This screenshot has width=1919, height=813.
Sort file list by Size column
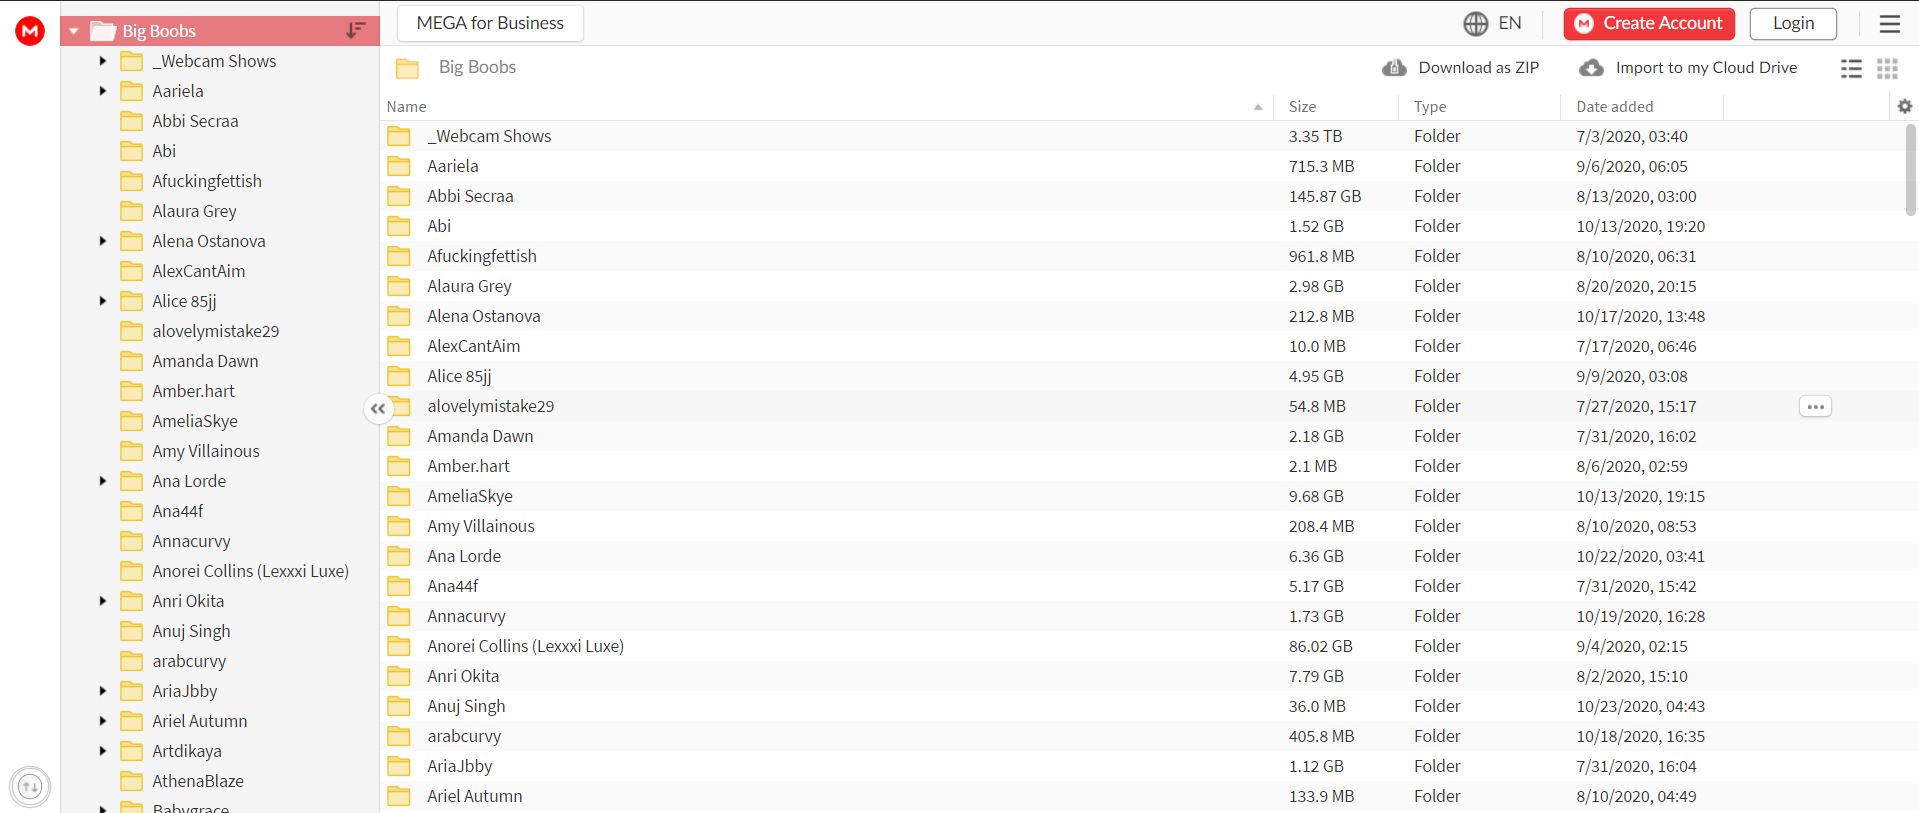coord(1302,107)
